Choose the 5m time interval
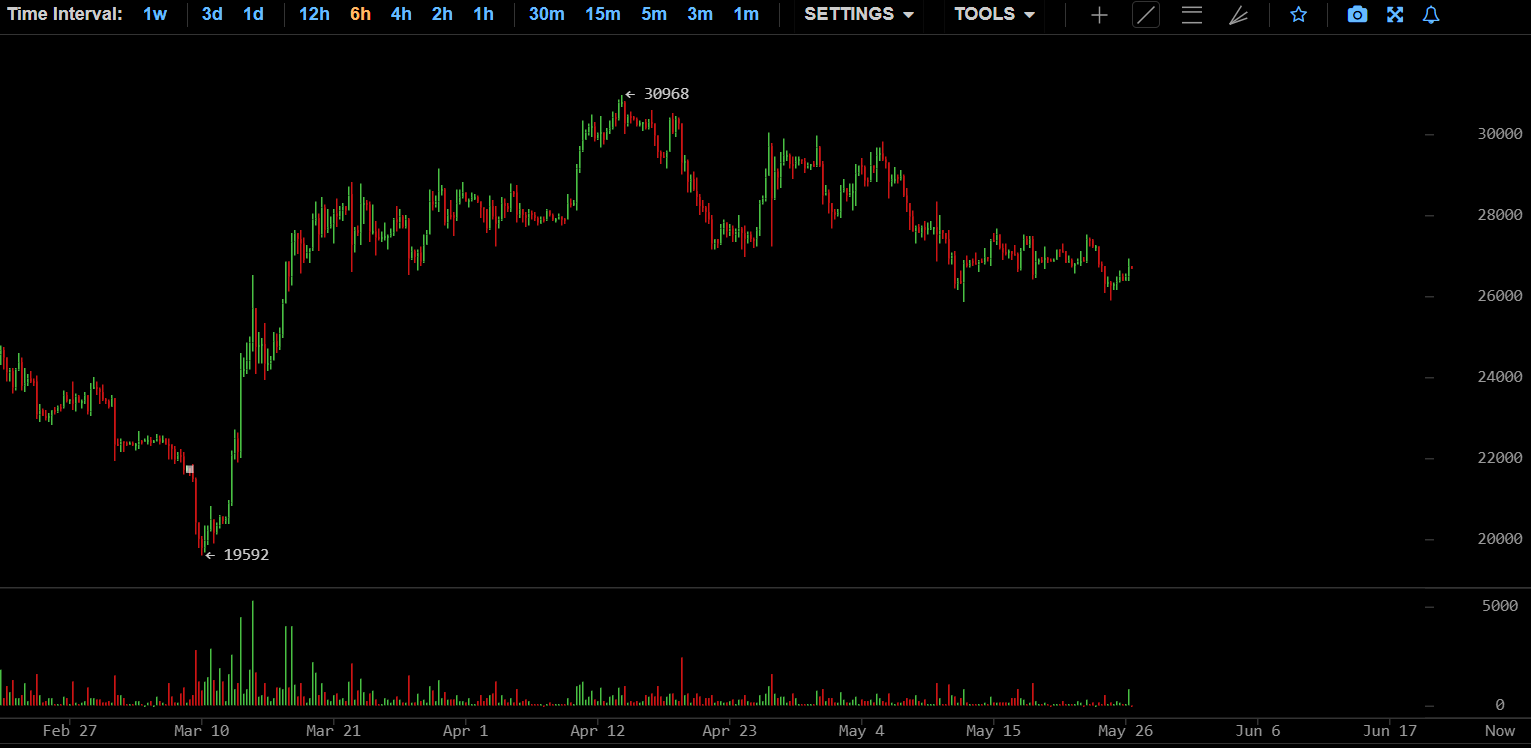 [654, 14]
